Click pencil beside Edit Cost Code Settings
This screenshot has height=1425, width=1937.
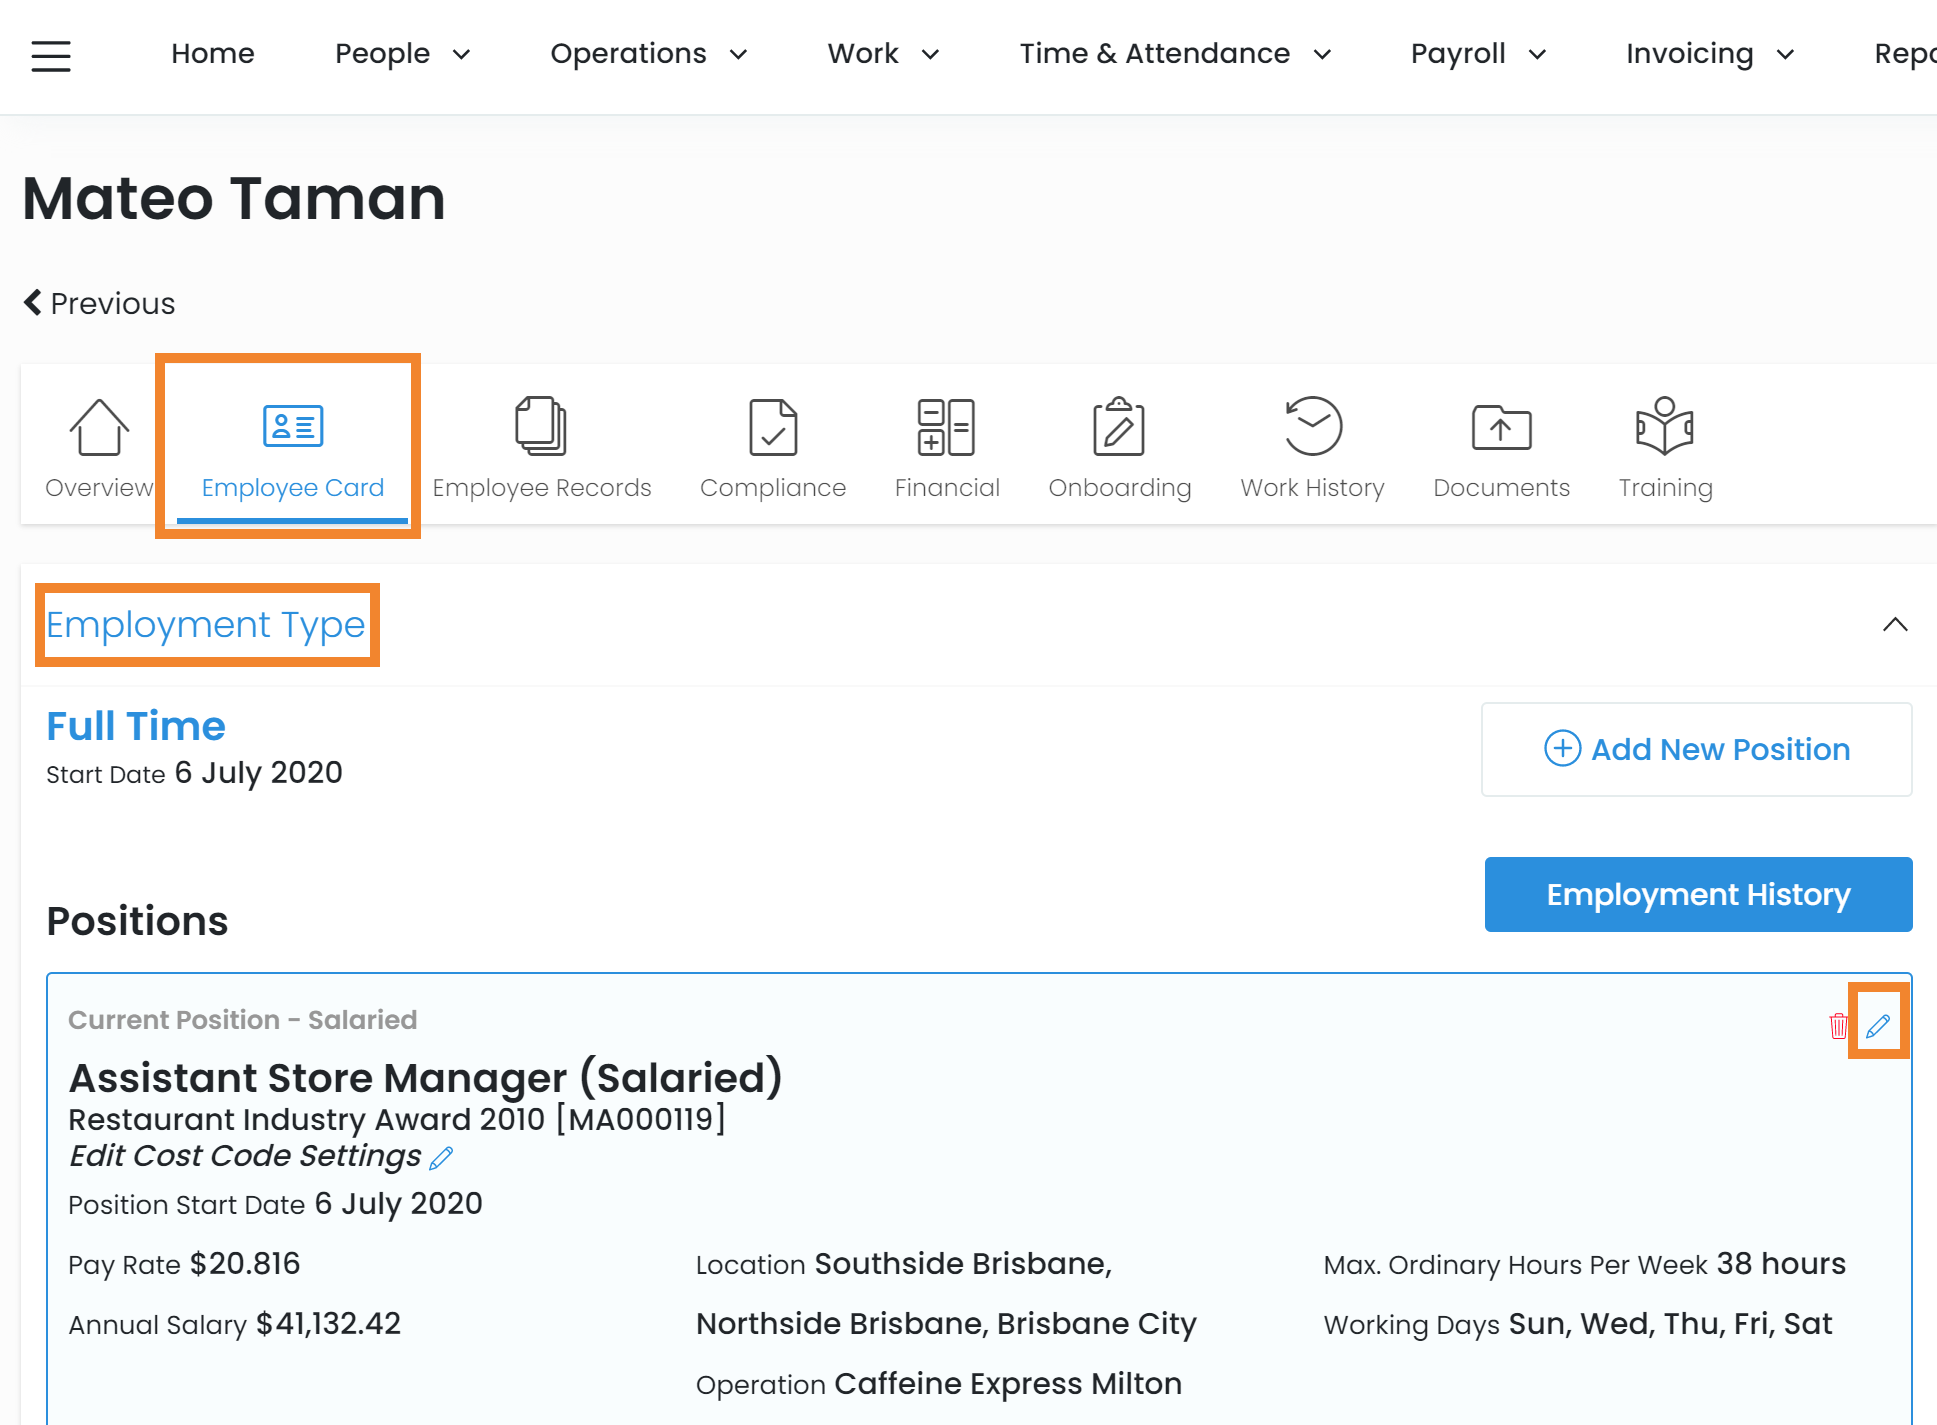(442, 1158)
